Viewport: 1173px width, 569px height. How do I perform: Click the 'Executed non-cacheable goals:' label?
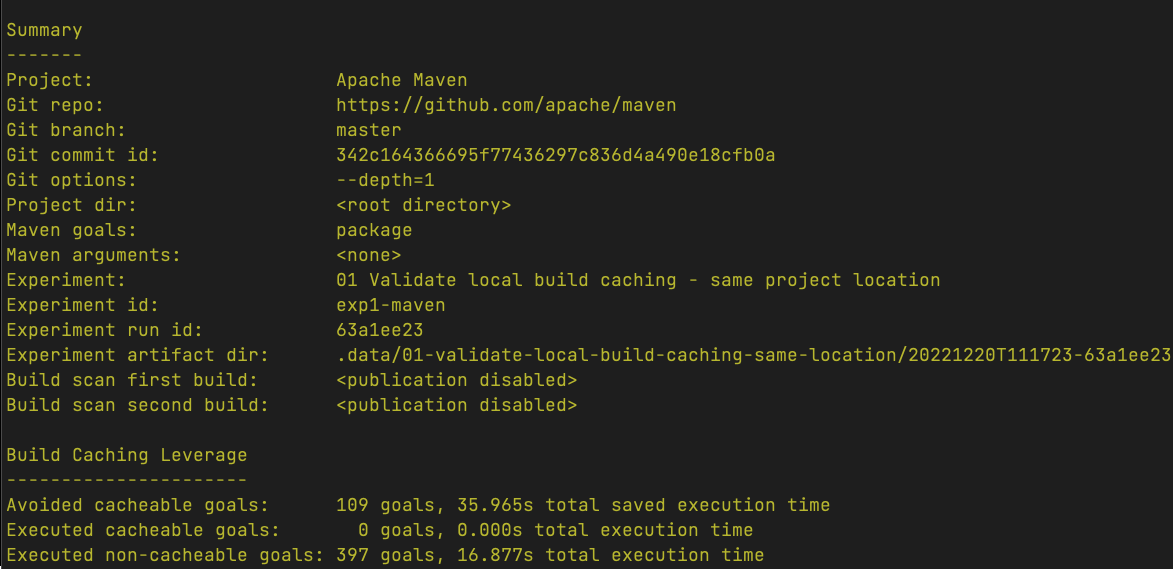165,555
